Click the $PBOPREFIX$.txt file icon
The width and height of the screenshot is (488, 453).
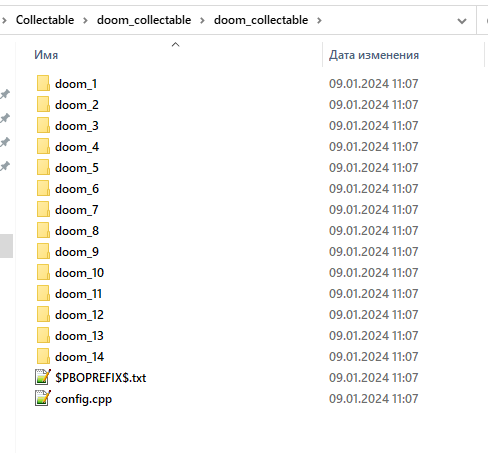[x=43, y=377]
